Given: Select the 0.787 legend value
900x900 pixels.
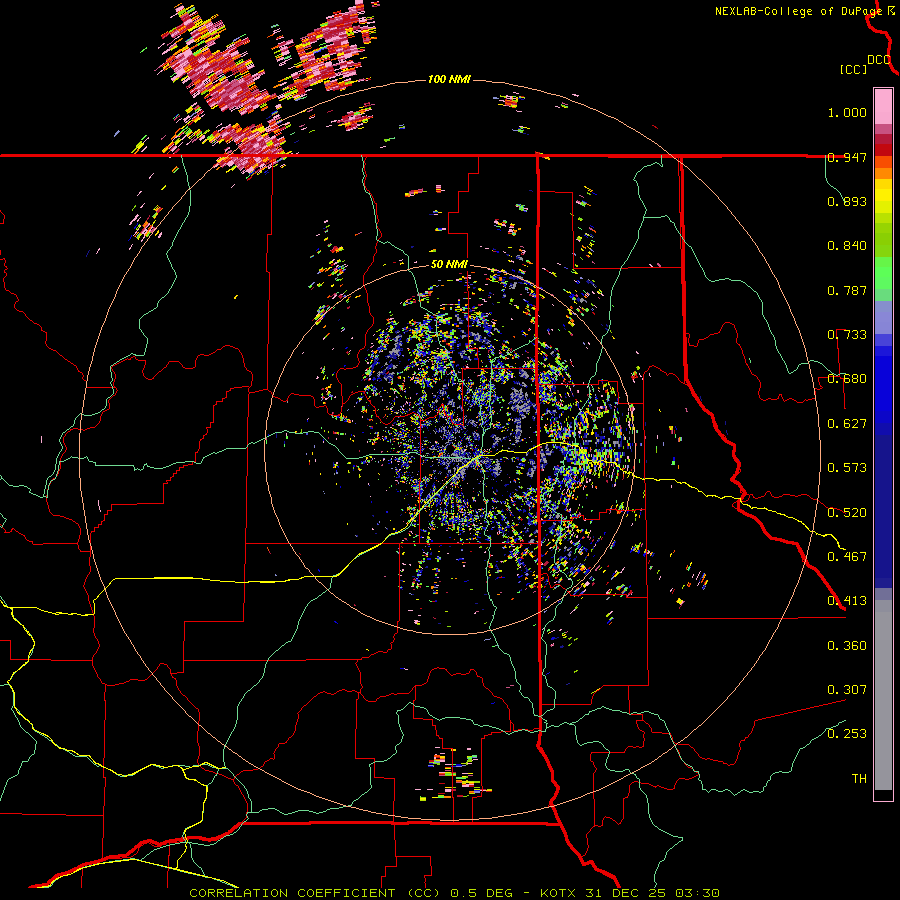Looking at the screenshot, I should pos(847,290).
